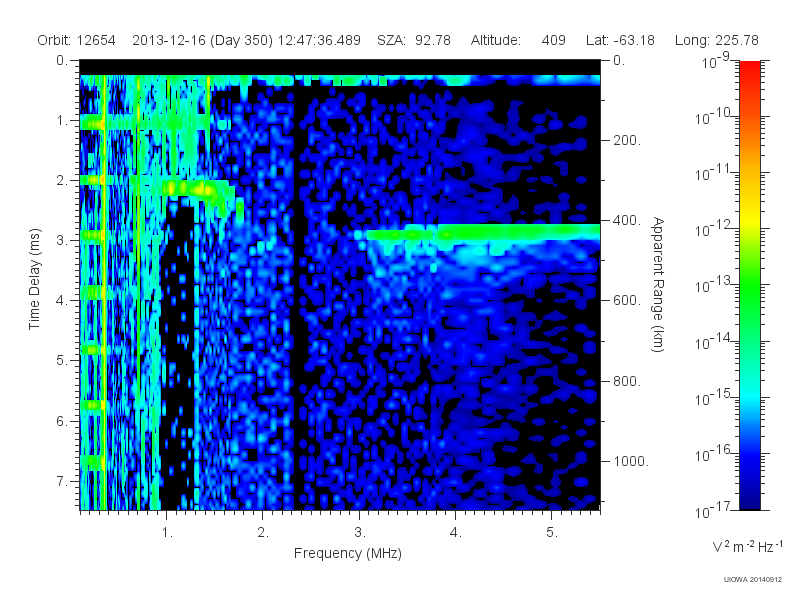Screen dimensions: 800x600
Task: Click the 'Apparent Range (km)' axis title
Action: (x=658, y=284)
